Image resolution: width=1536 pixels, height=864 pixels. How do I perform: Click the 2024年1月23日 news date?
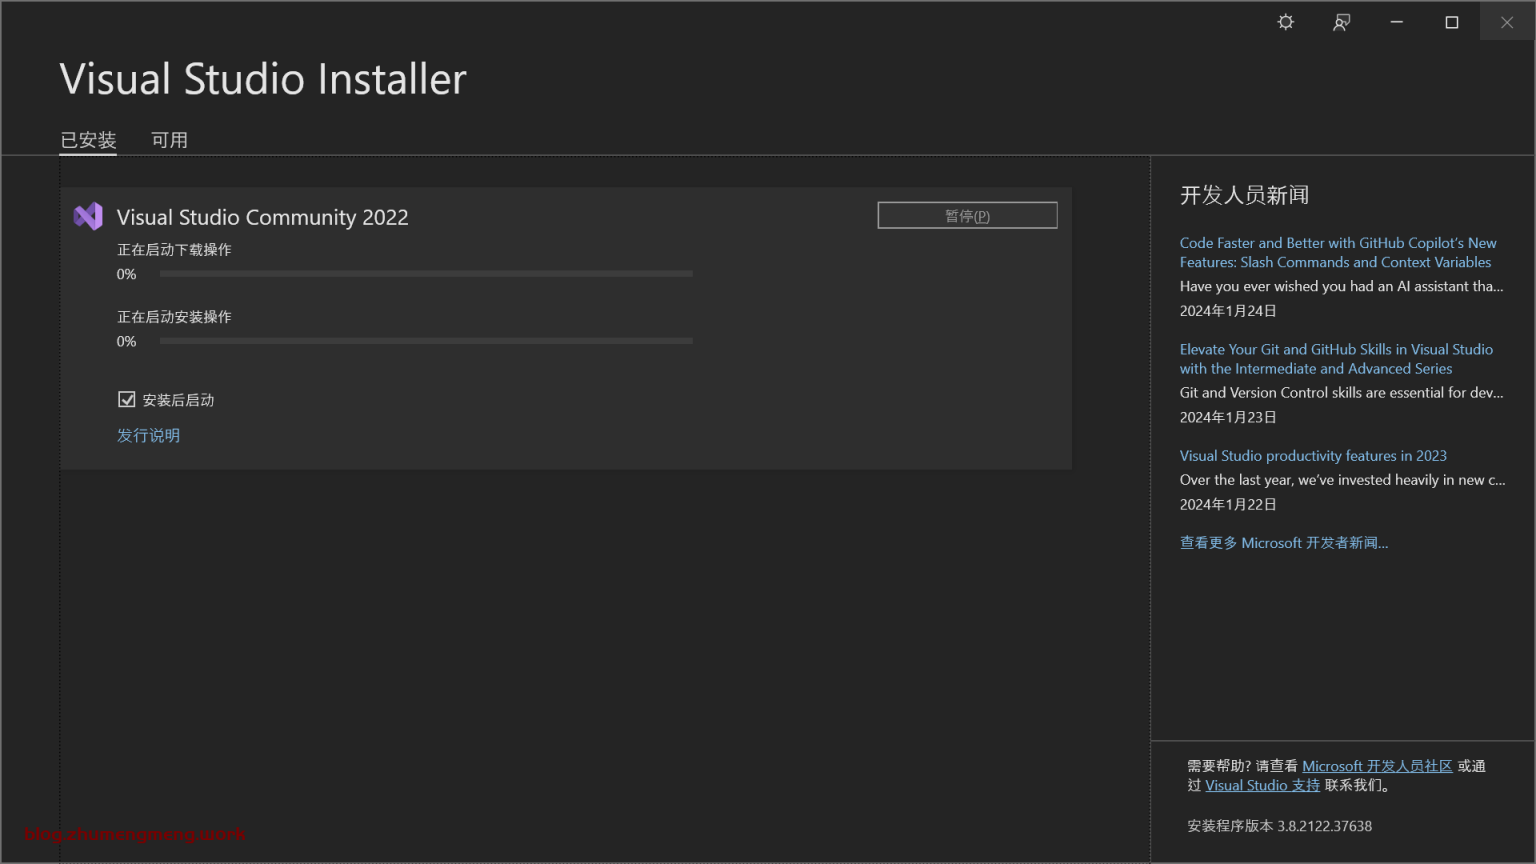pos(1228,417)
